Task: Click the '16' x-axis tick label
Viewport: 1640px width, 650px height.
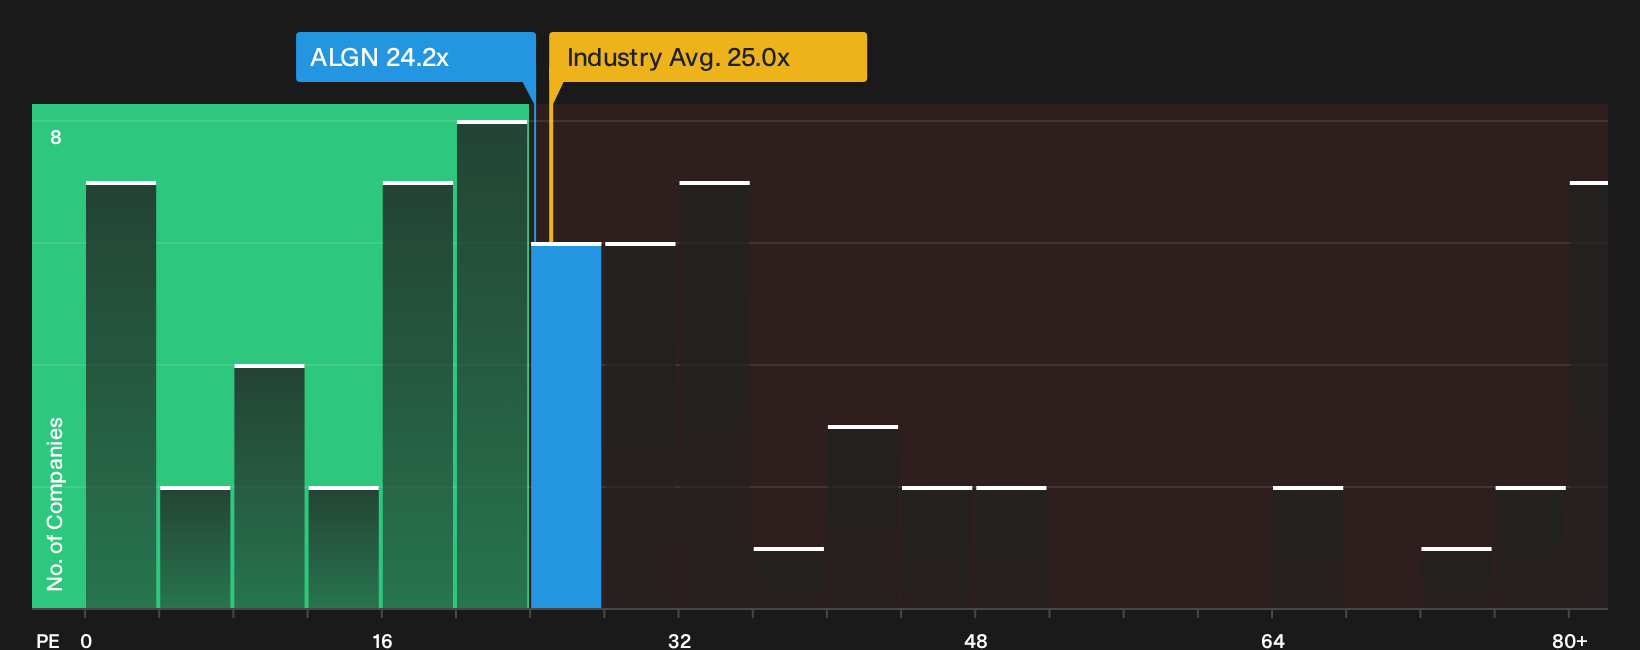Action: 382,640
